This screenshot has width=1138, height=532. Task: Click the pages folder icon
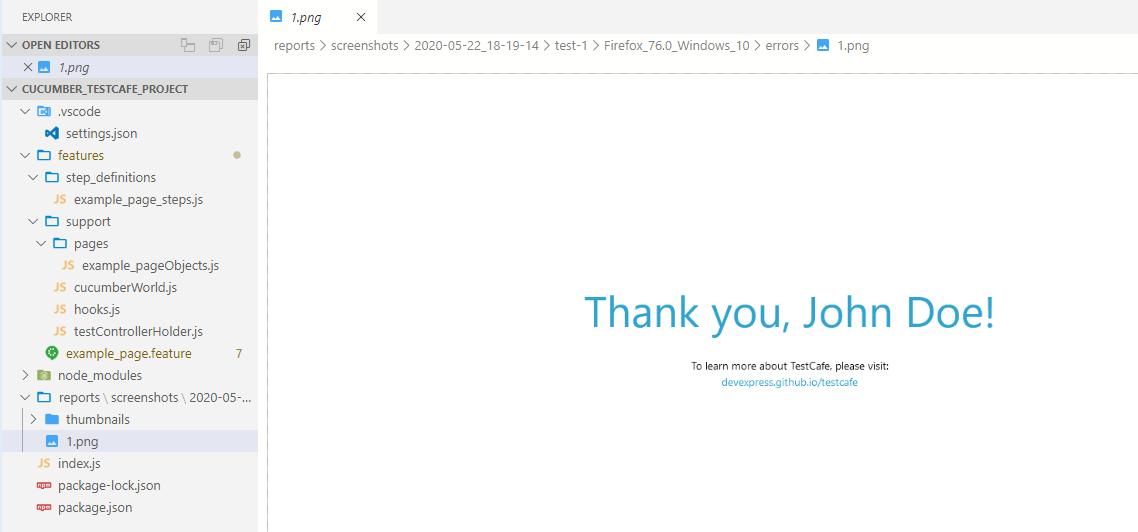(x=60, y=243)
